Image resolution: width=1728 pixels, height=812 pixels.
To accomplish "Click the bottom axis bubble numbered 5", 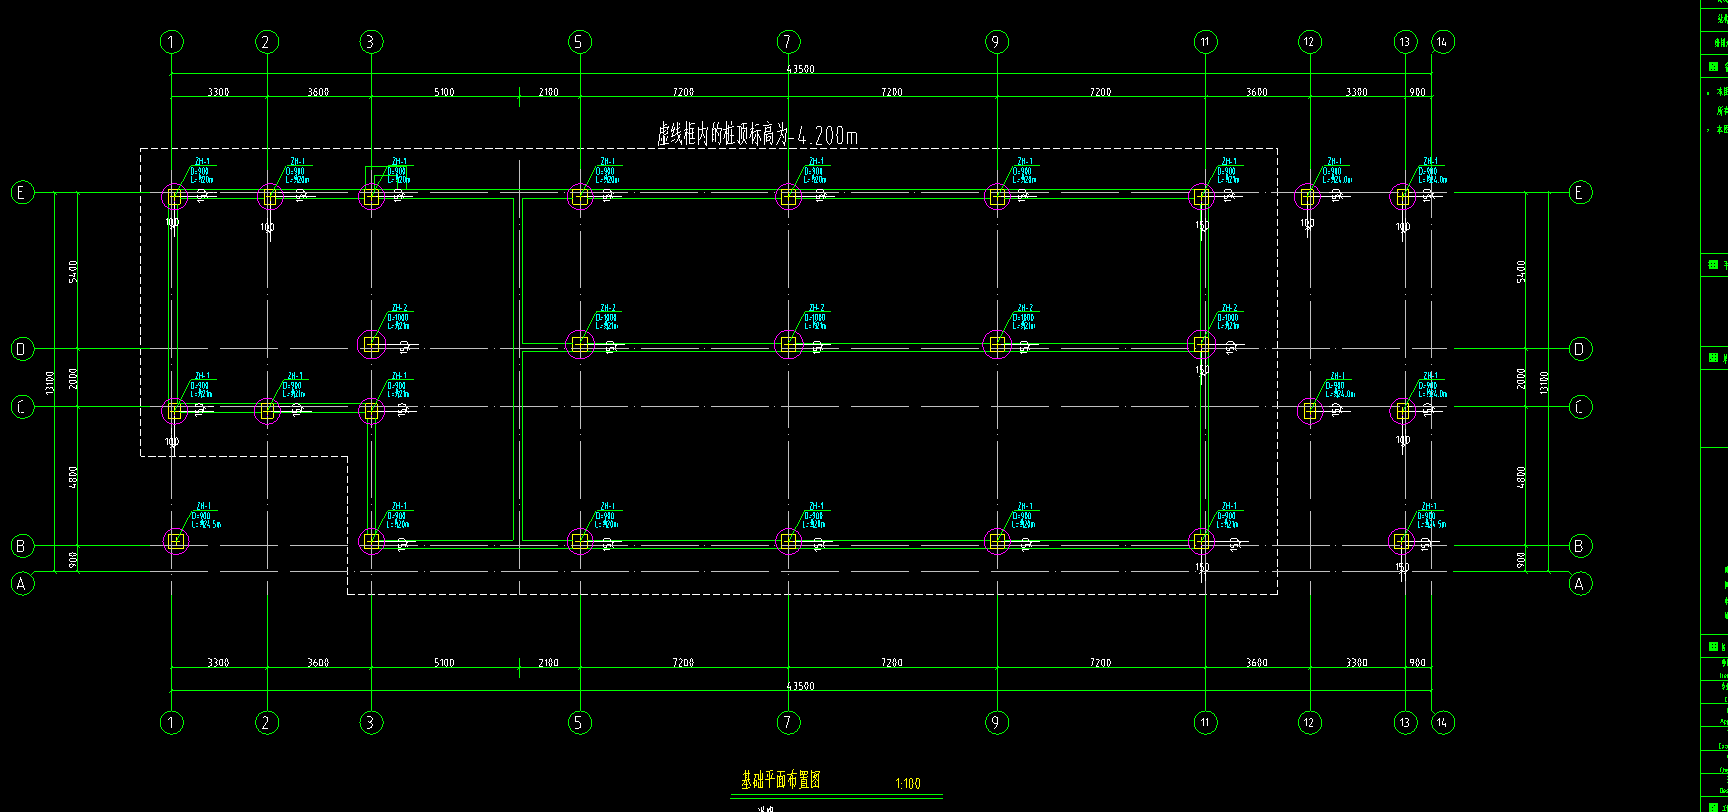I will (579, 722).
